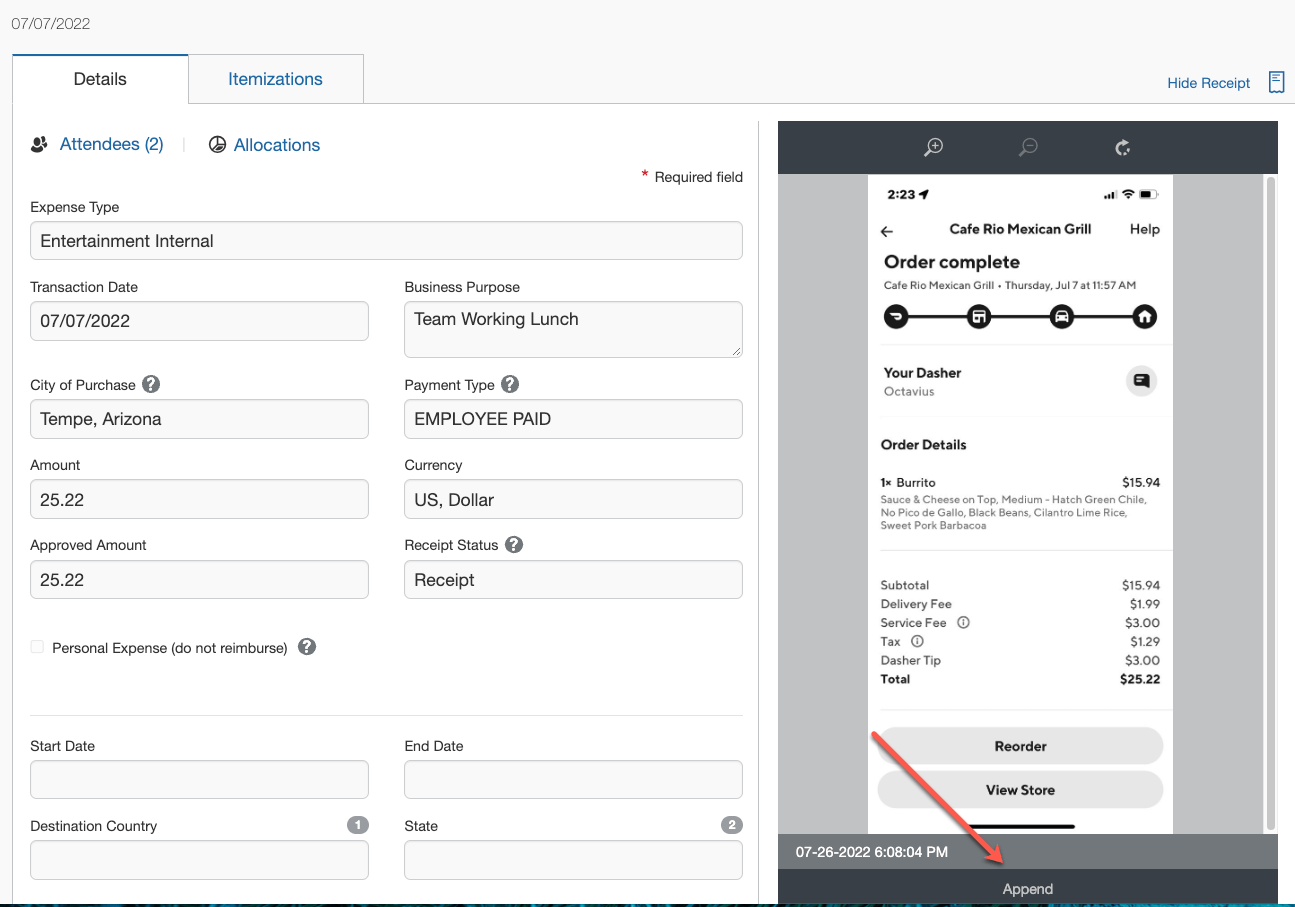Open the Currency dropdown

pyautogui.click(x=572, y=498)
